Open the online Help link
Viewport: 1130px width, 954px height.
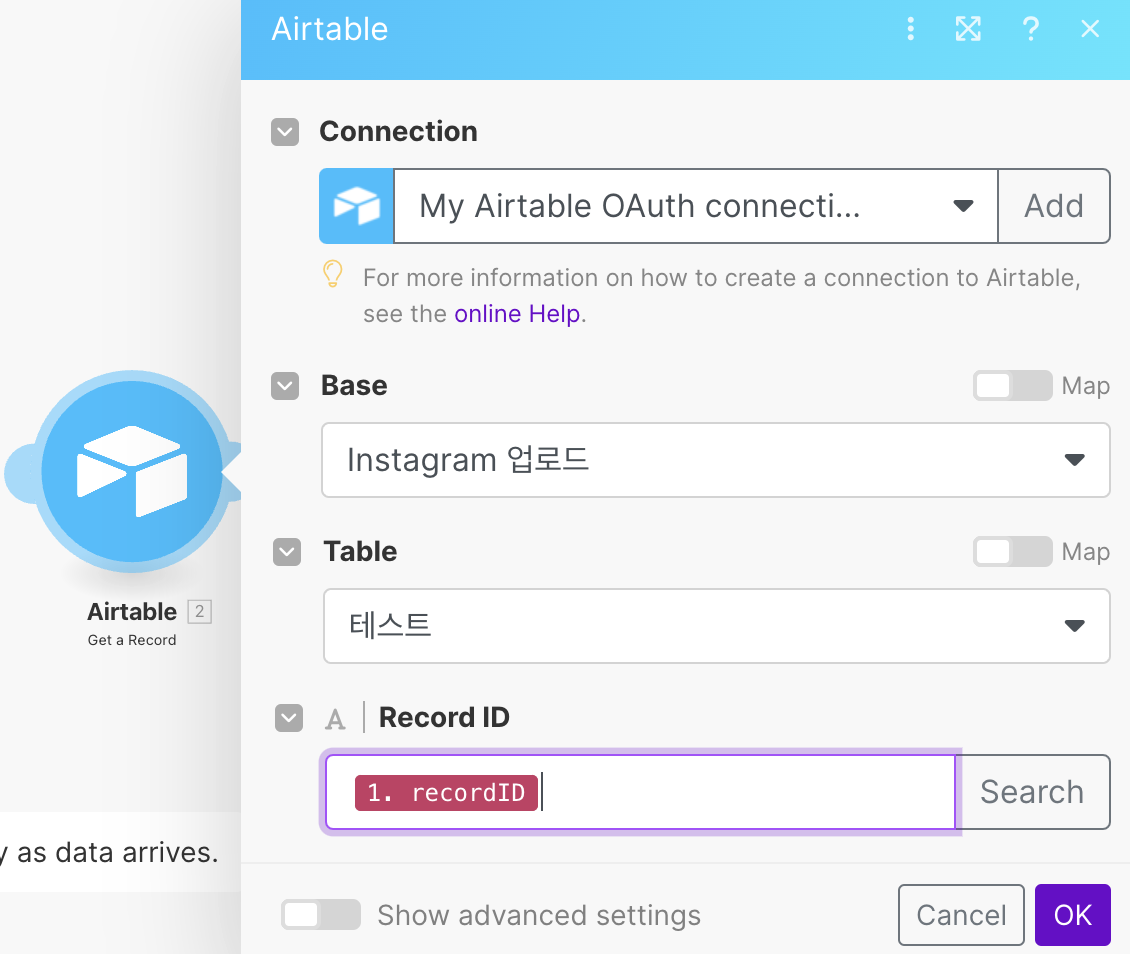coord(517,314)
